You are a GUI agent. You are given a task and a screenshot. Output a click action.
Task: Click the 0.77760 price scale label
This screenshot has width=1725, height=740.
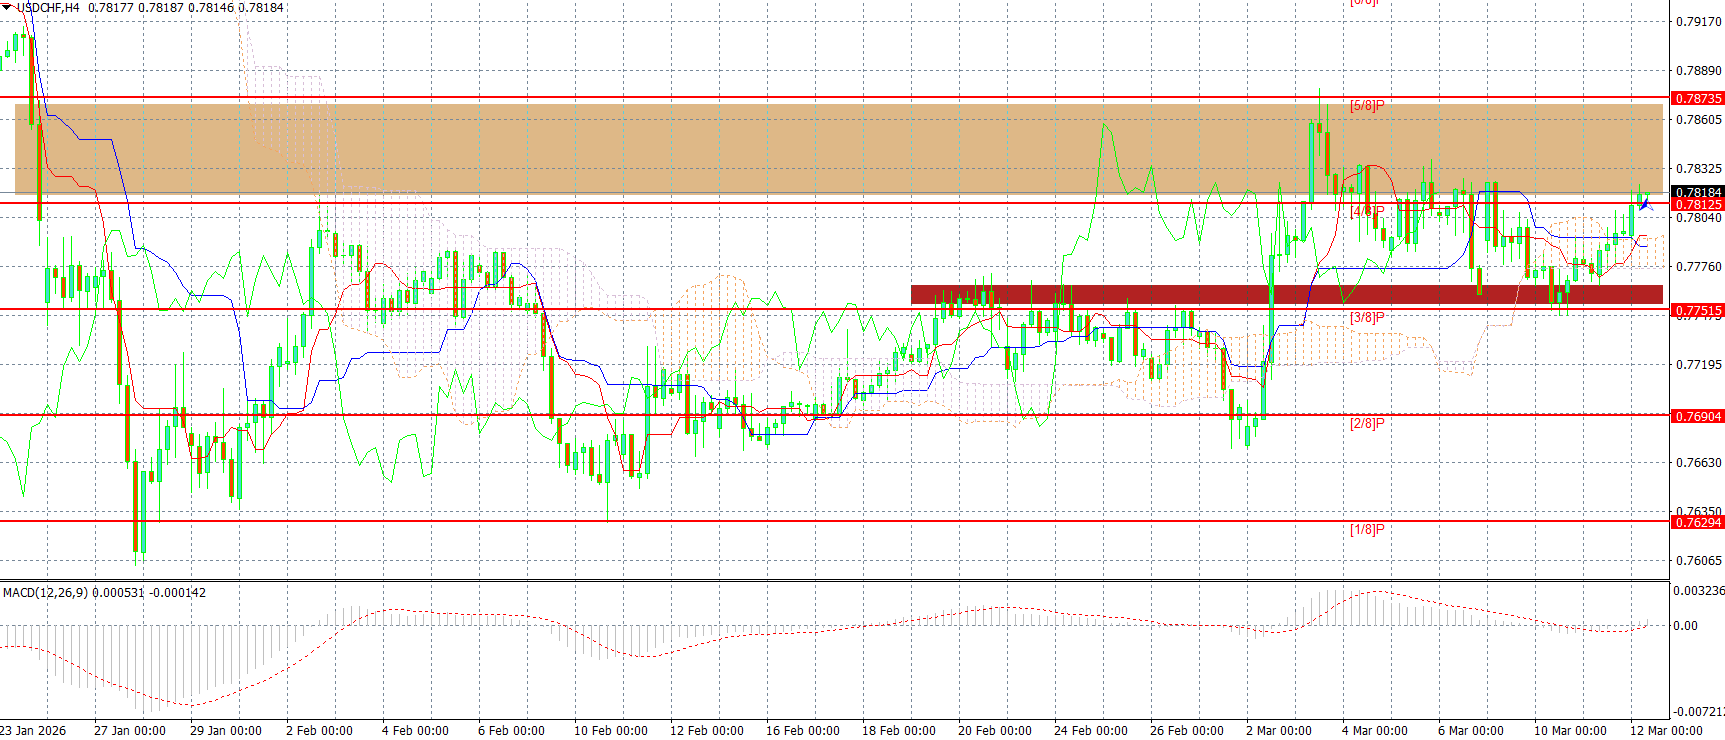[1698, 267]
